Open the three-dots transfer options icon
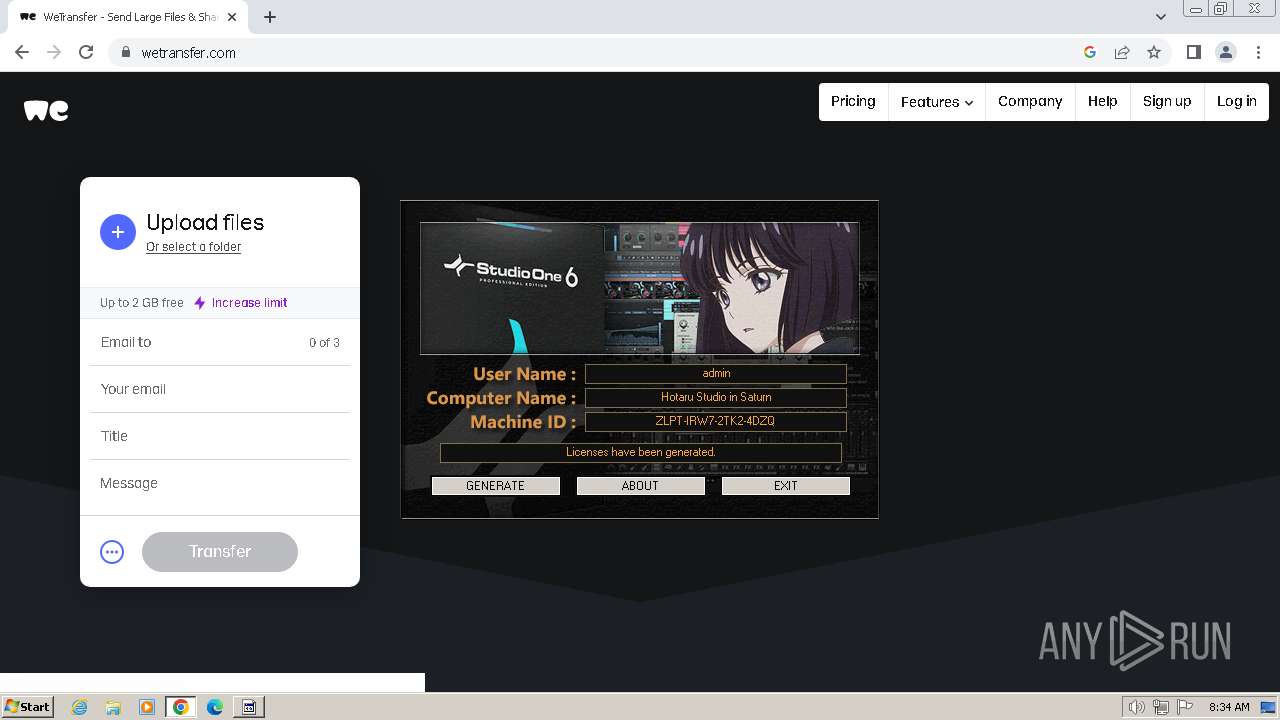 (112, 552)
